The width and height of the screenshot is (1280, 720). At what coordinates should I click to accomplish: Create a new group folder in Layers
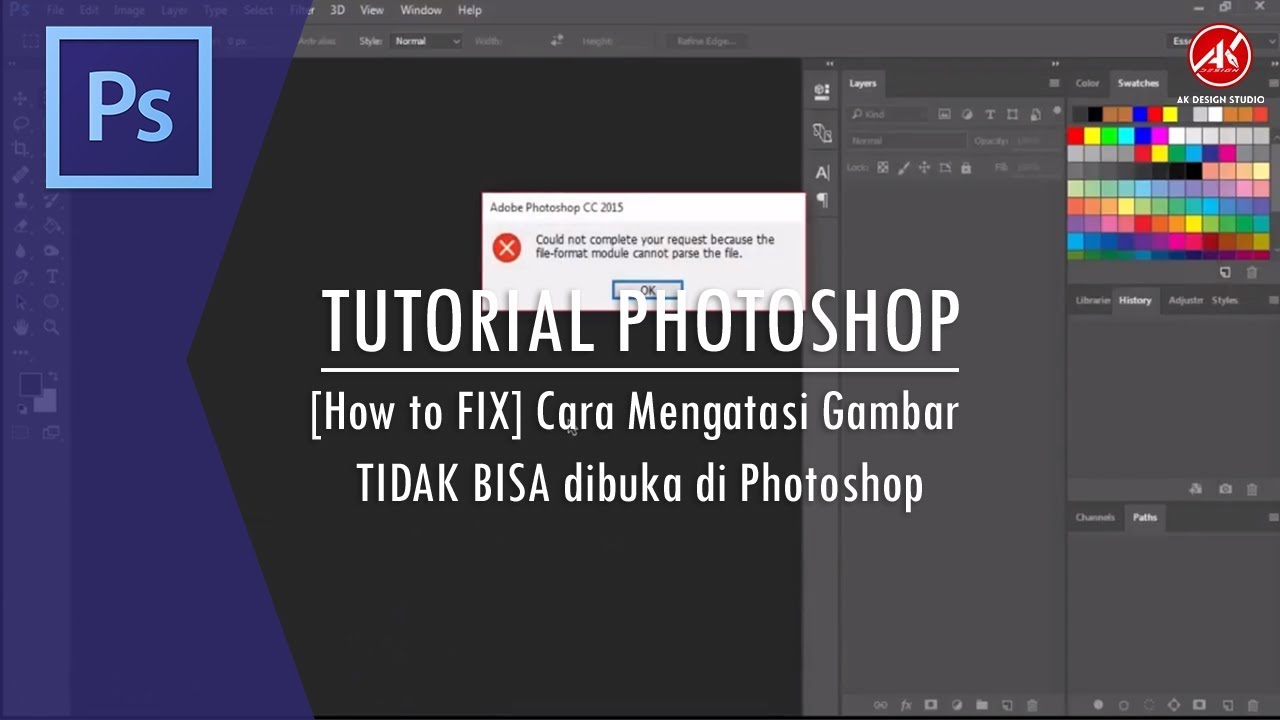[x=982, y=705]
